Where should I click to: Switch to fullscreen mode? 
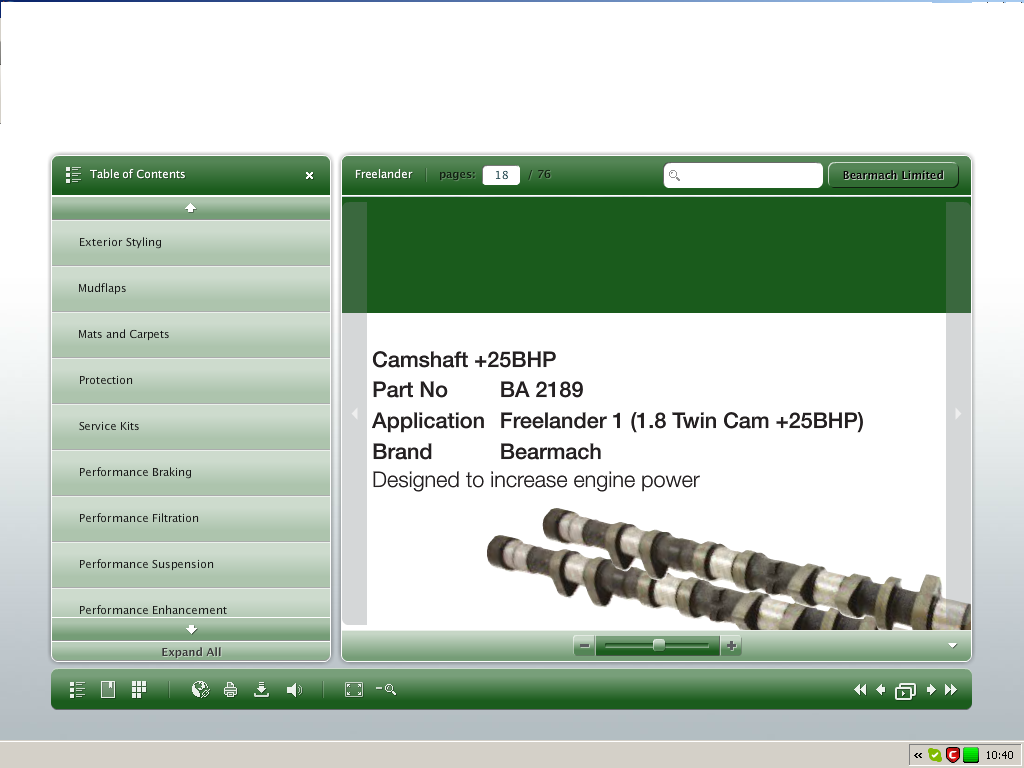coord(354,690)
